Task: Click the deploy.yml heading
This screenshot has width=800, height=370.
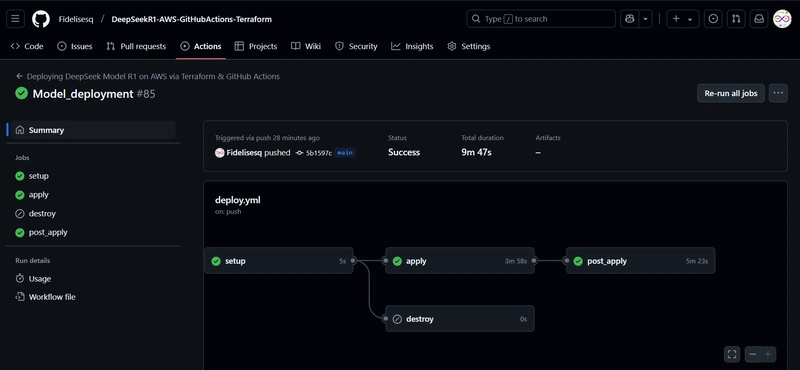Action: (238, 200)
